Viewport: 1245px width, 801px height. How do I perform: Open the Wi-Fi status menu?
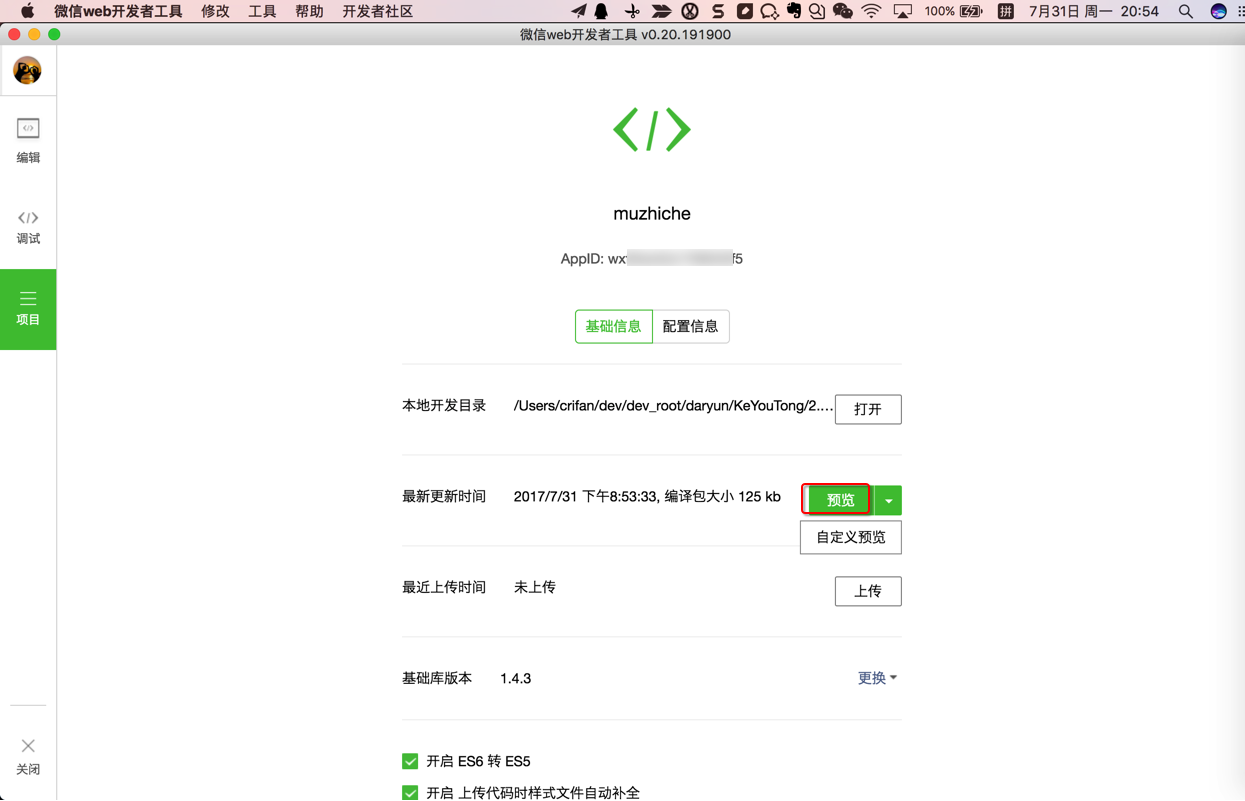coord(872,11)
